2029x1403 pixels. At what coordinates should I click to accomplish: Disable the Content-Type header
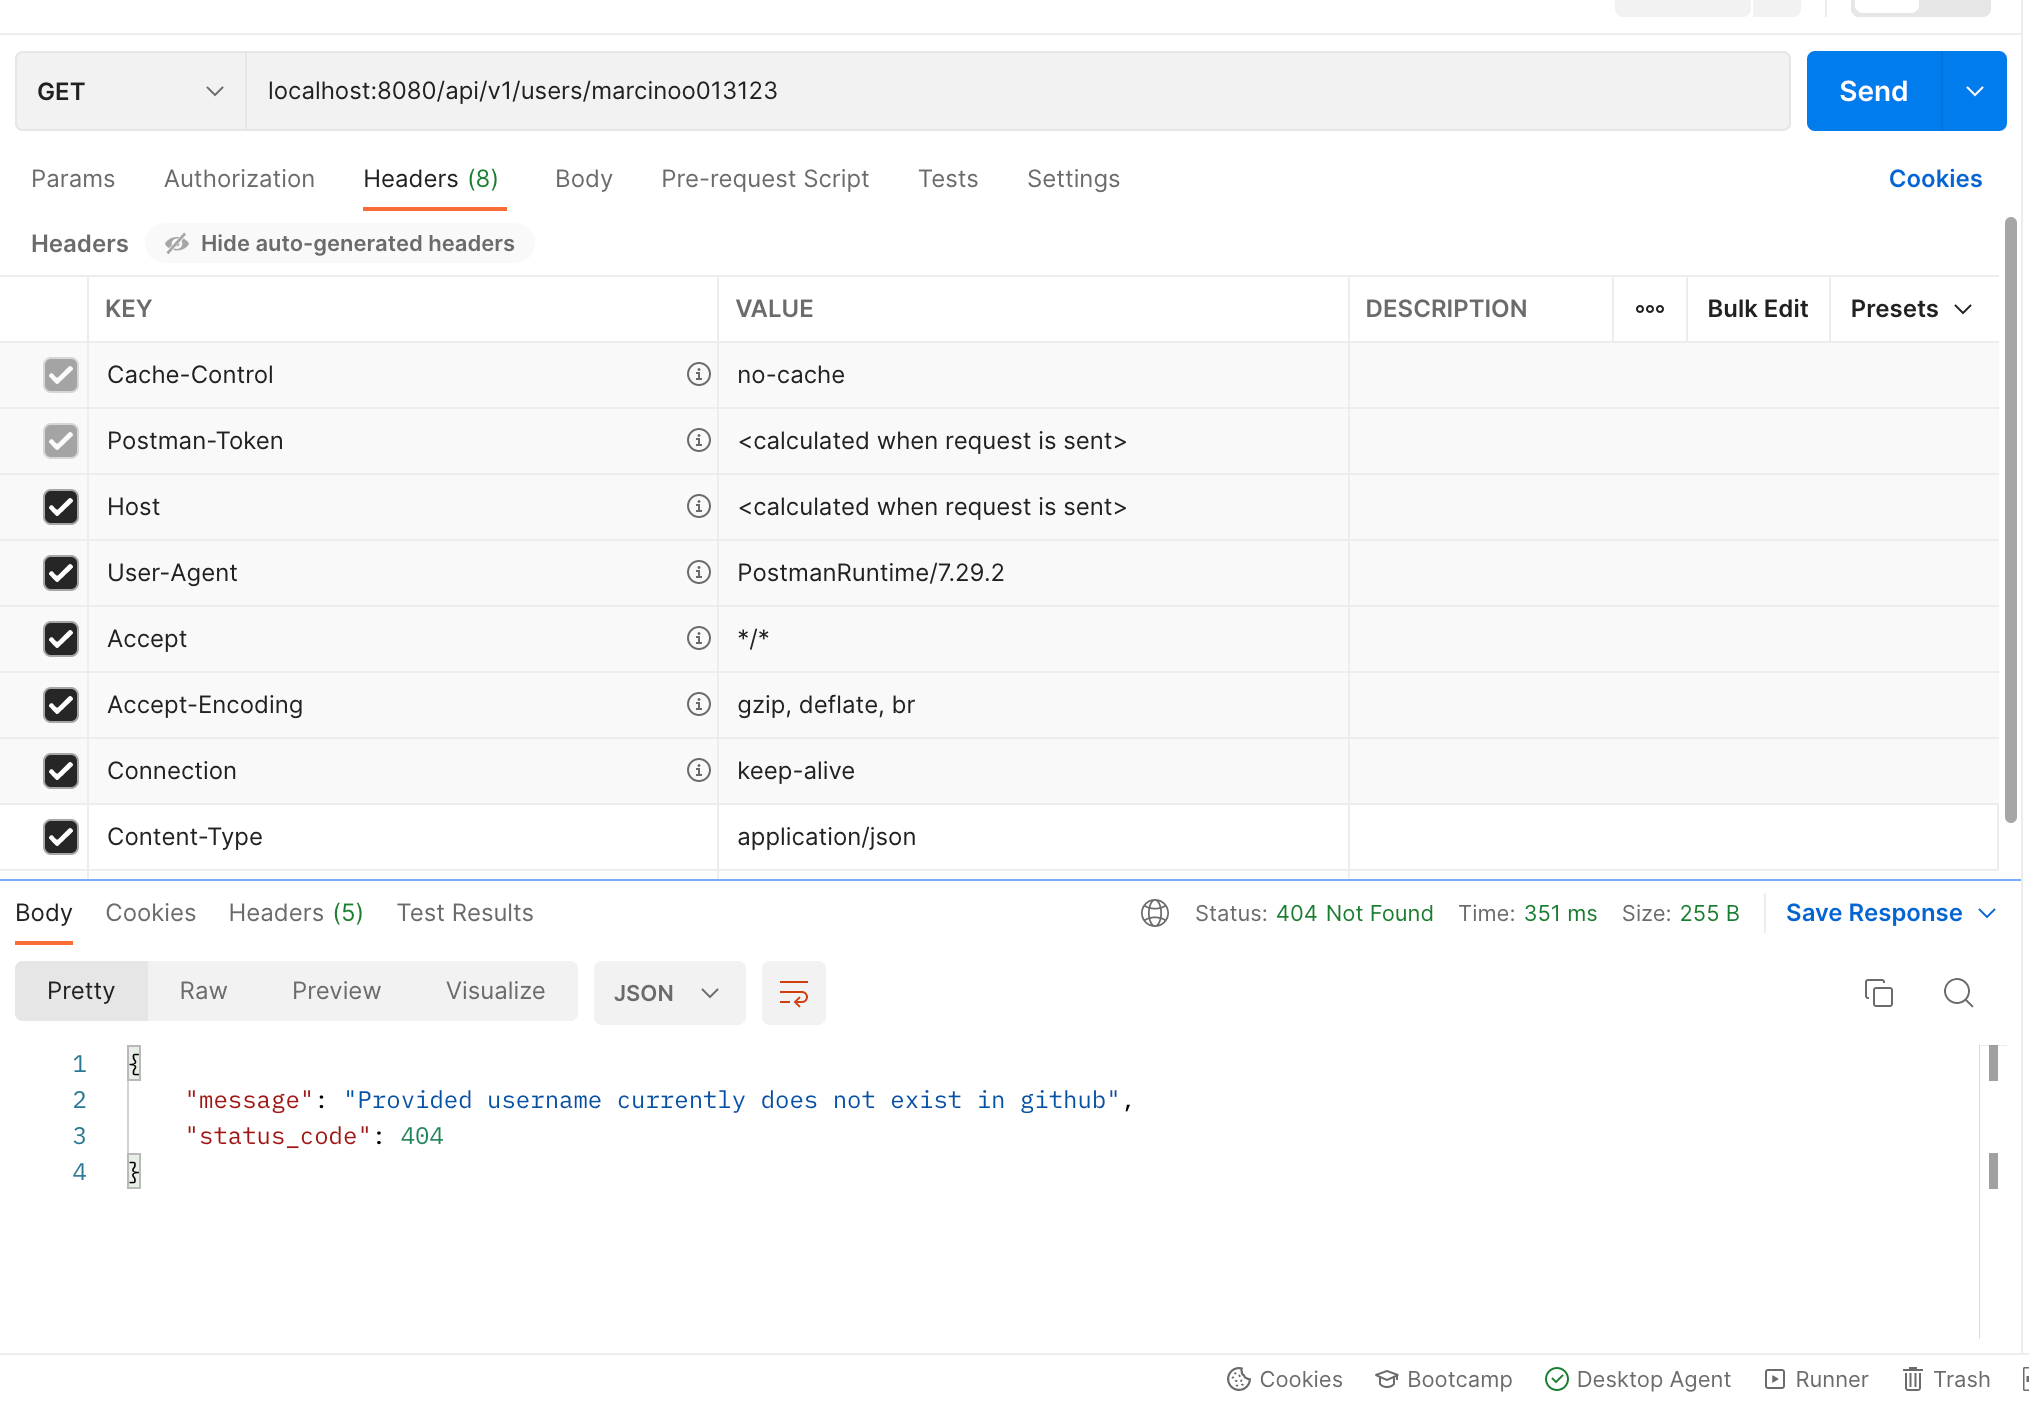tap(61, 837)
